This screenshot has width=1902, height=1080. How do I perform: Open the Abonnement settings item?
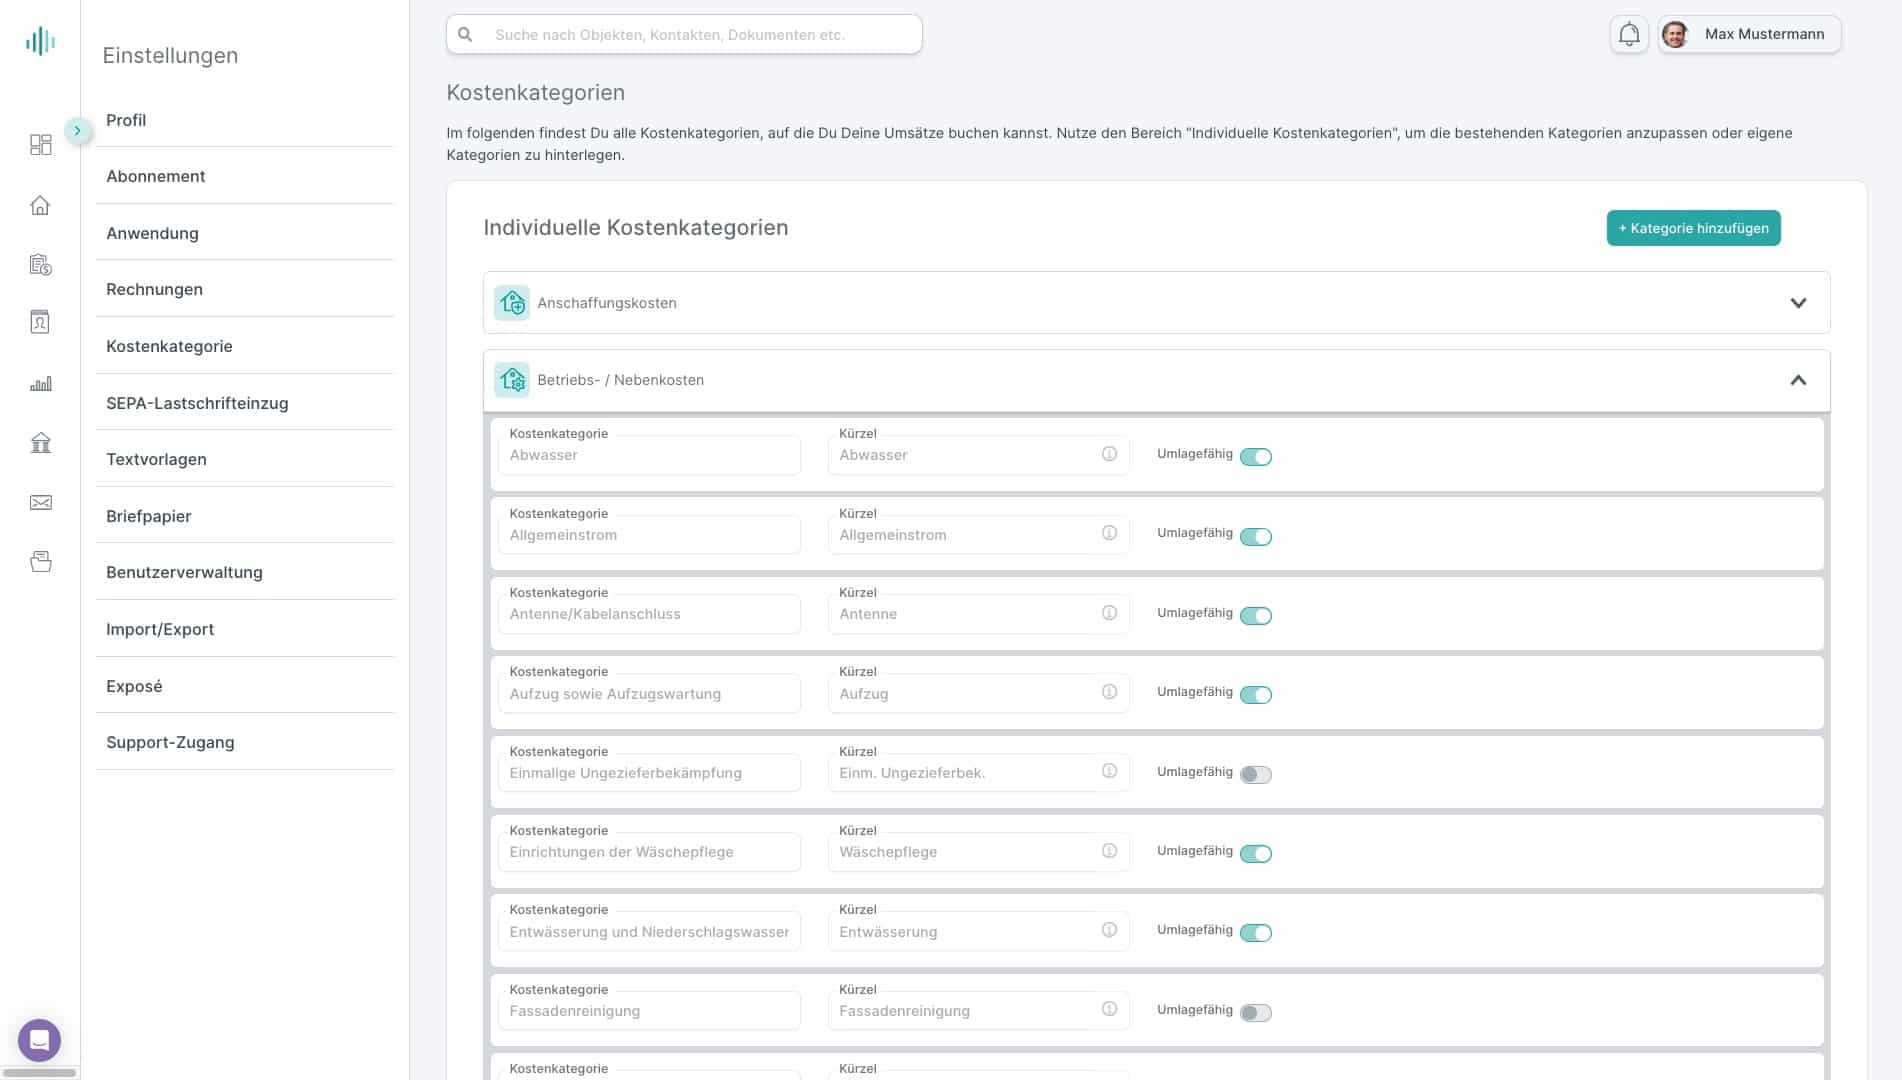(x=245, y=176)
